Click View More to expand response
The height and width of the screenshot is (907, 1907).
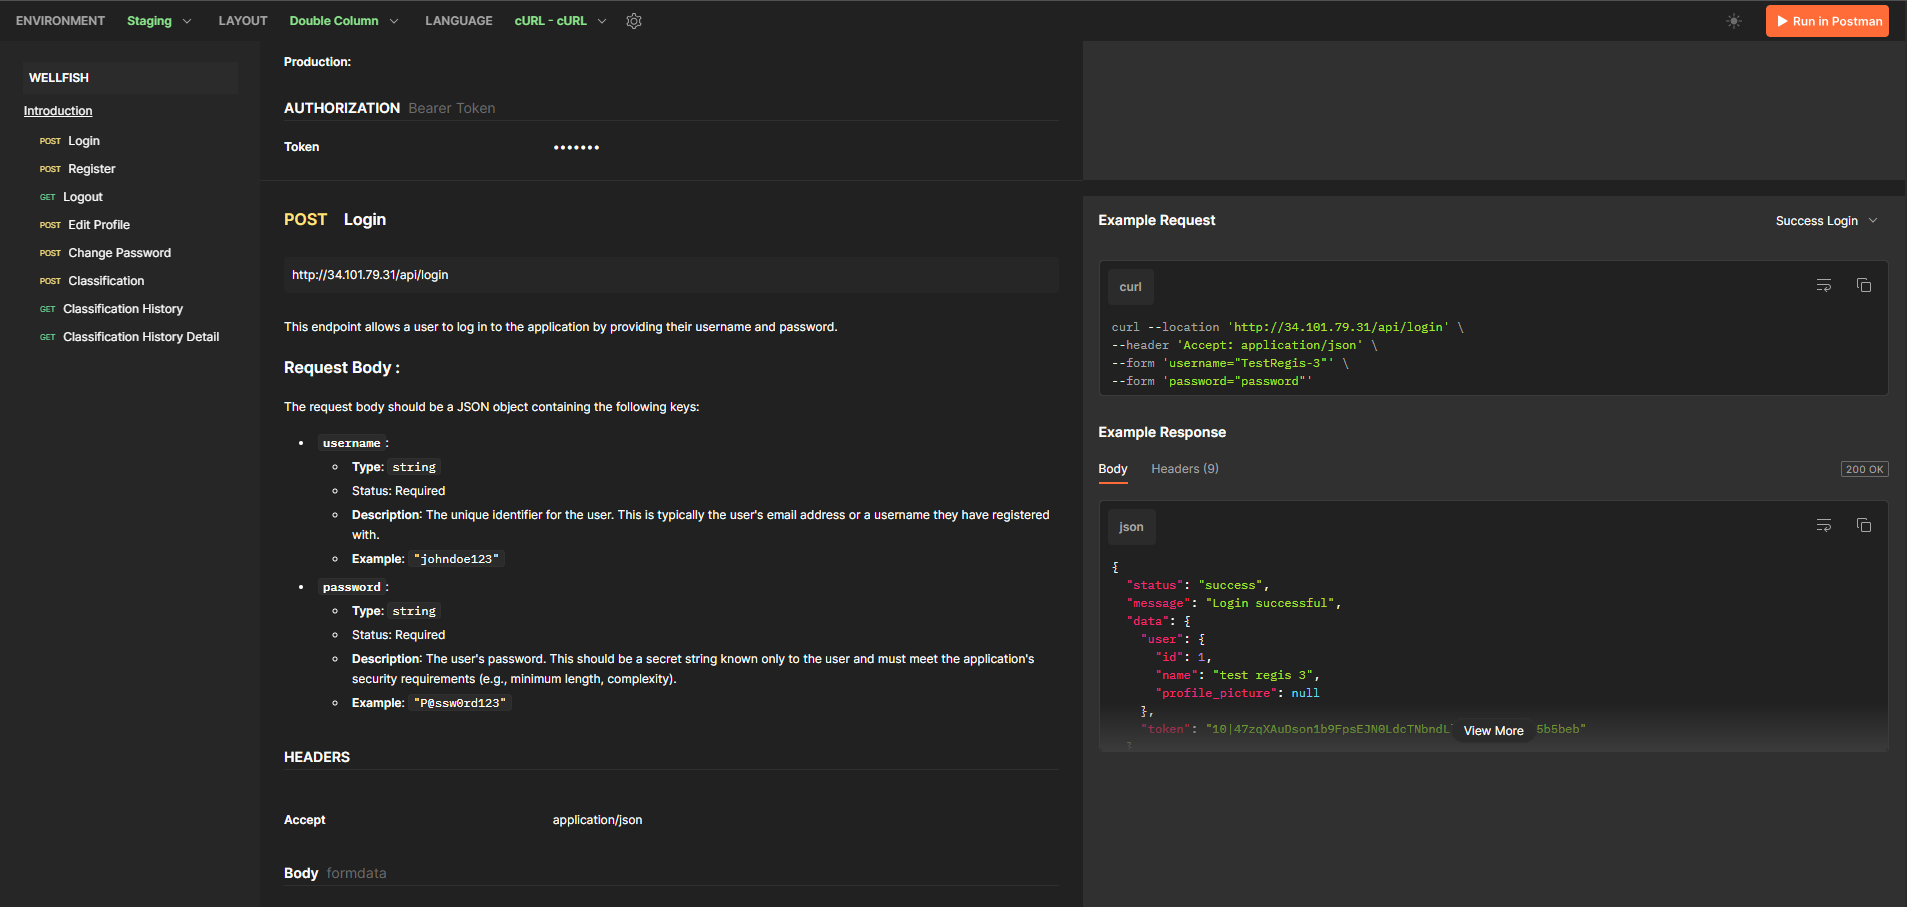click(x=1493, y=731)
